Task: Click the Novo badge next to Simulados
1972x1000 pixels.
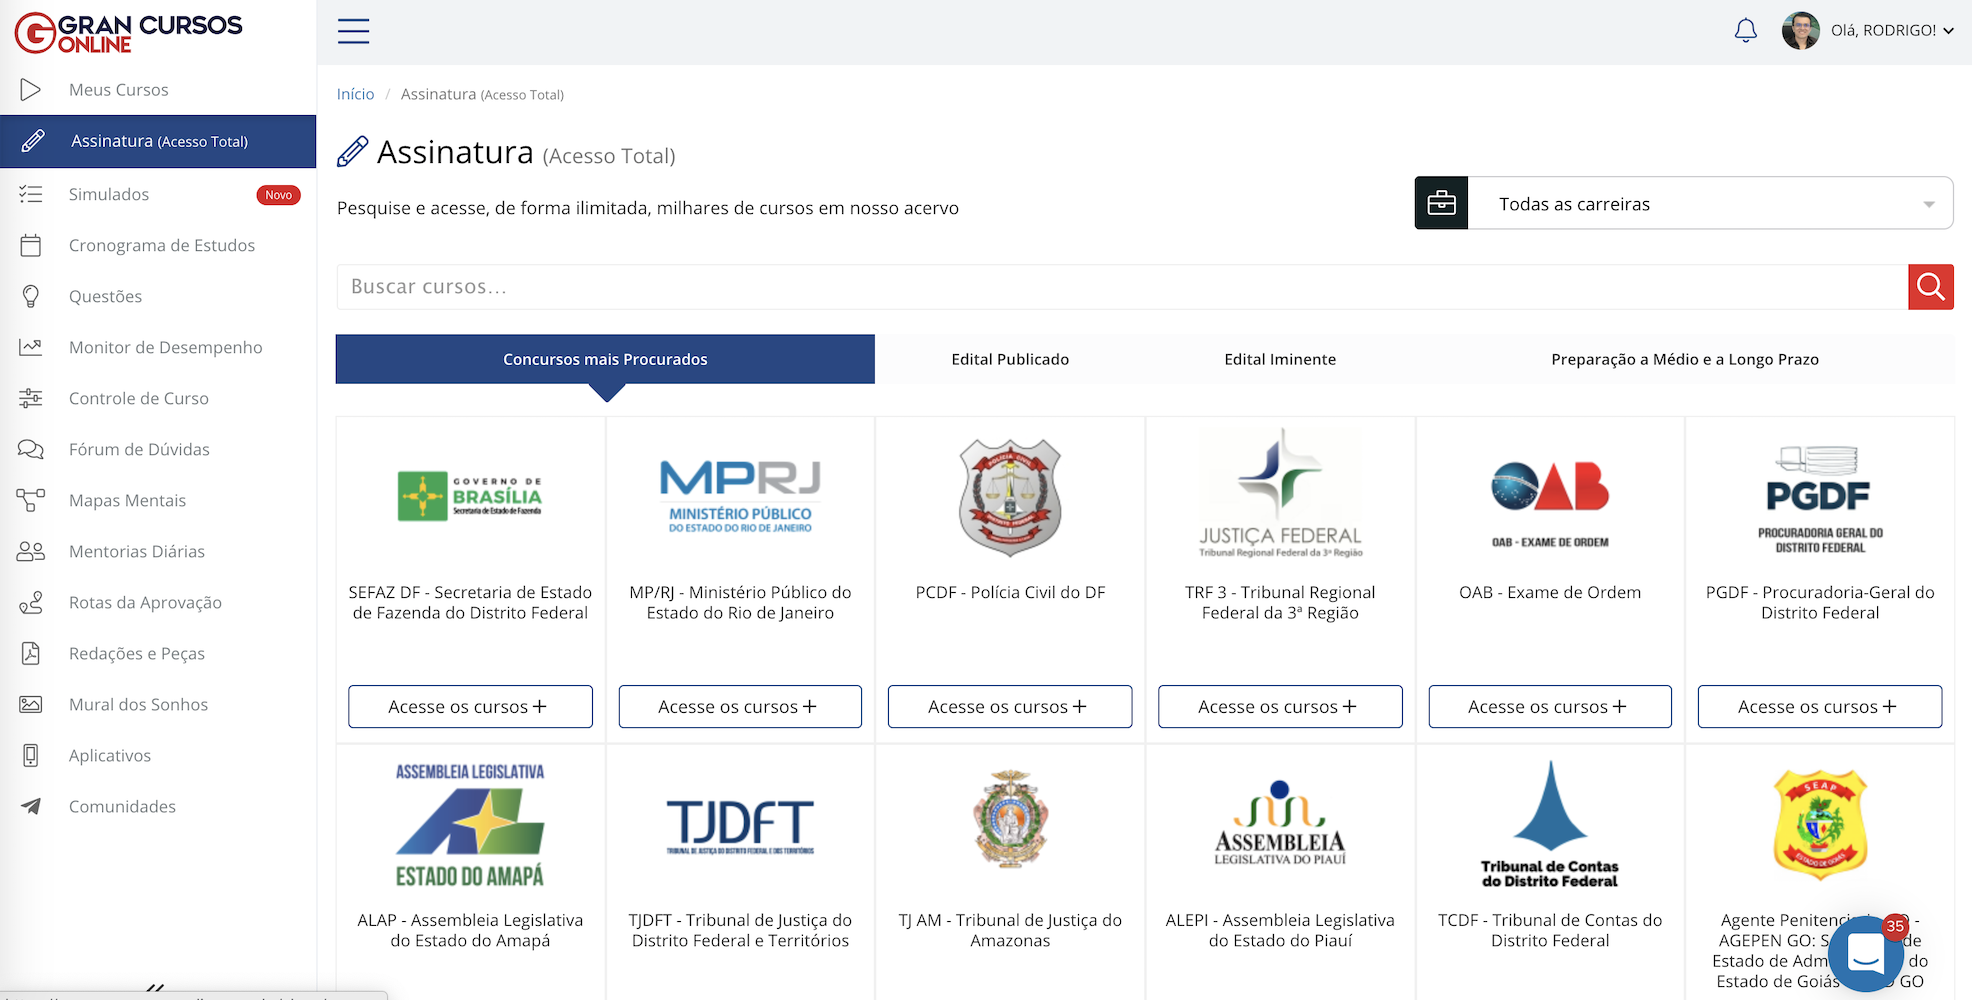Action: click(278, 195)
